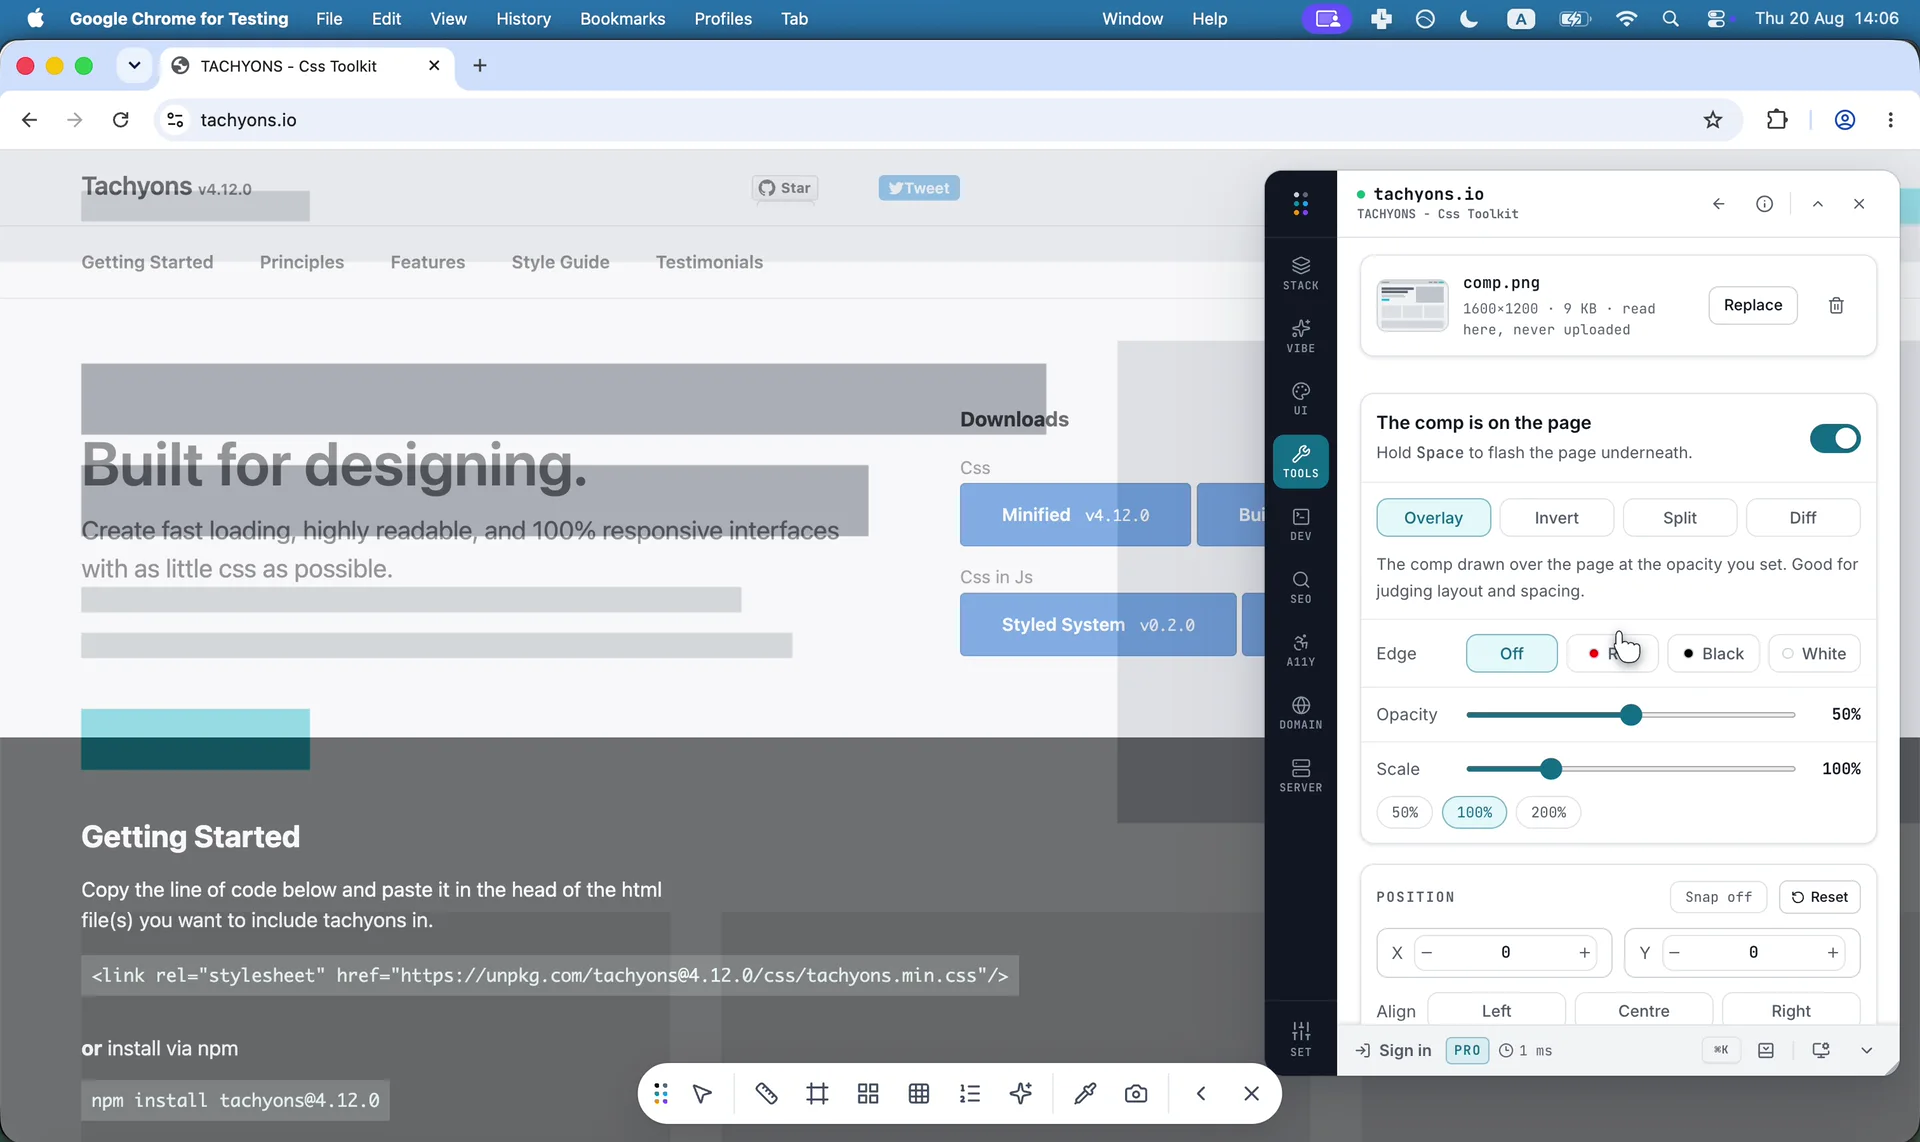1920x1142 pixels.
Task: Open the Chrome Extensions puzzle icon
Action: (1777, 120)
